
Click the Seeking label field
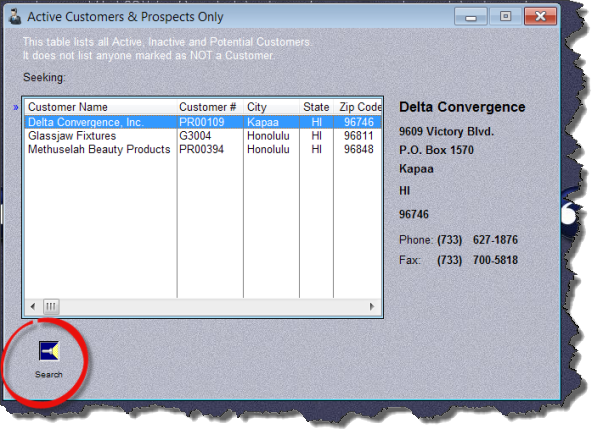tap(44, 77)
